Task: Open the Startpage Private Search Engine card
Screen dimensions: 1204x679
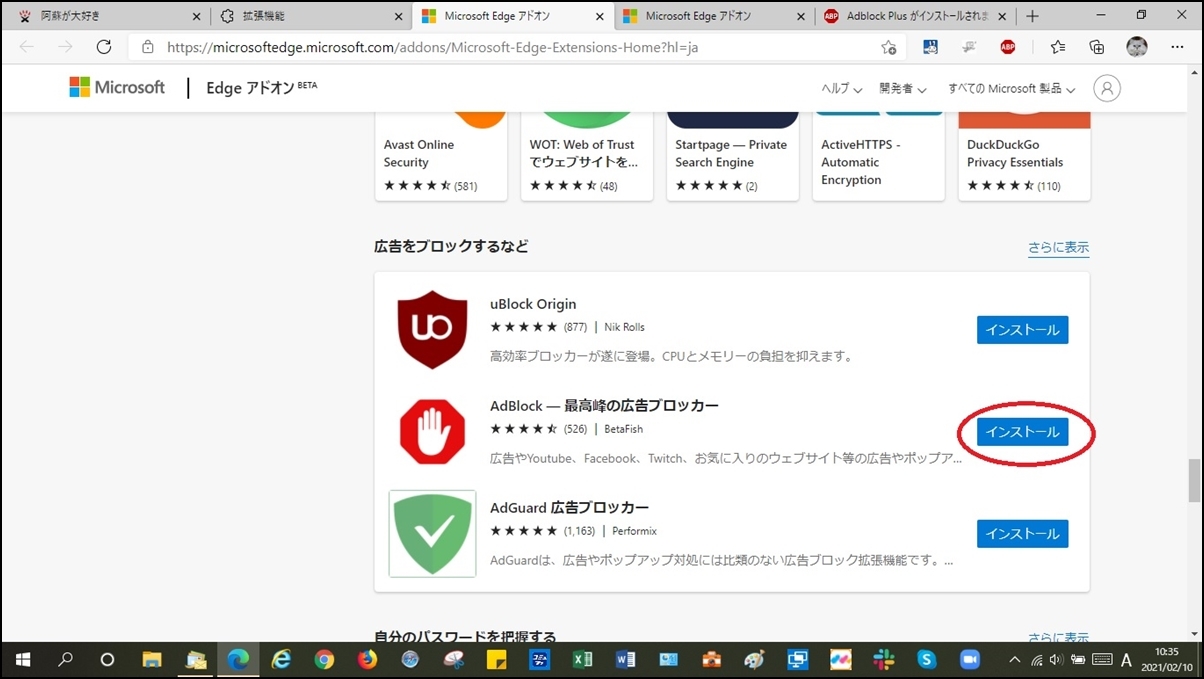Action: tap(733, 155)
